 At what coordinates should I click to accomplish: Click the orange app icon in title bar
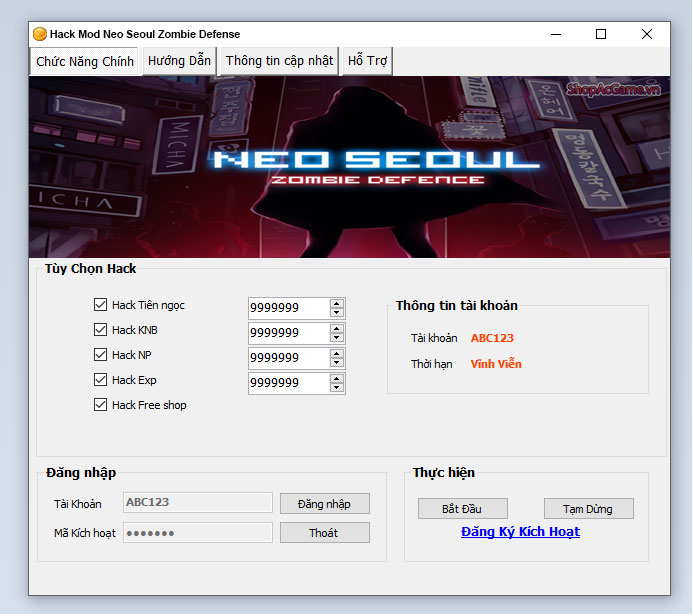click(40, 34)
